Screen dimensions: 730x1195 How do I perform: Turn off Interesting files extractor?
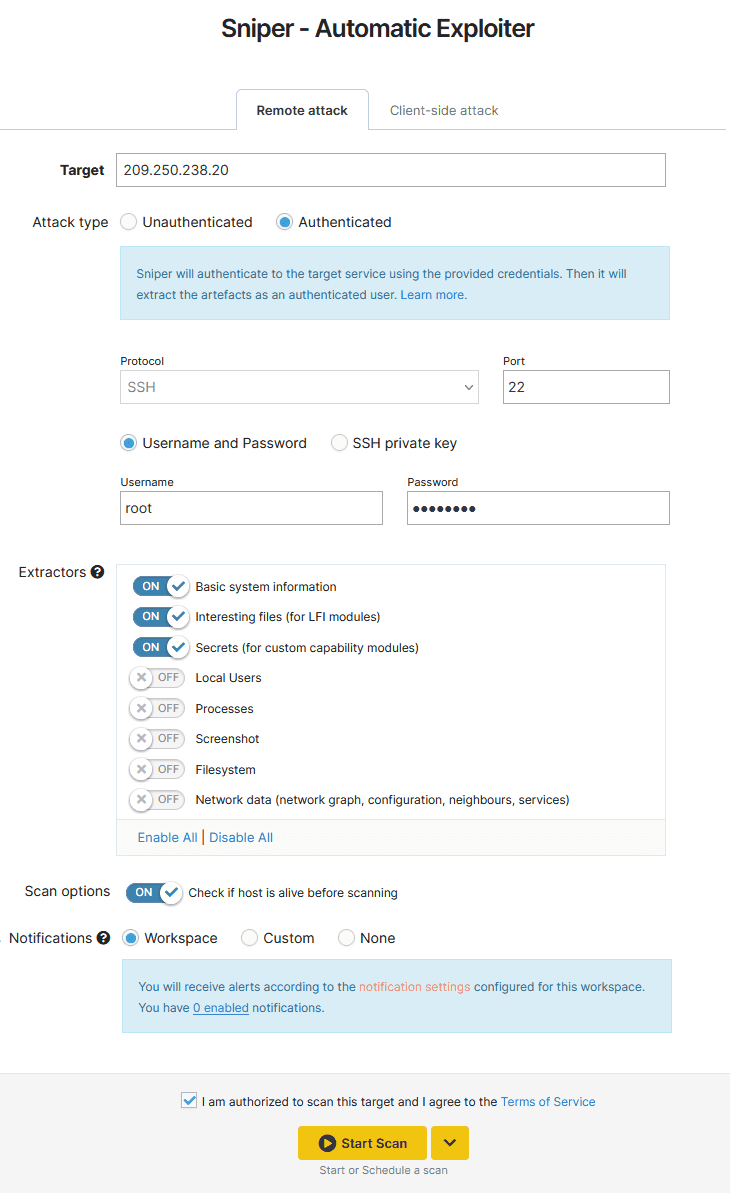160,617
